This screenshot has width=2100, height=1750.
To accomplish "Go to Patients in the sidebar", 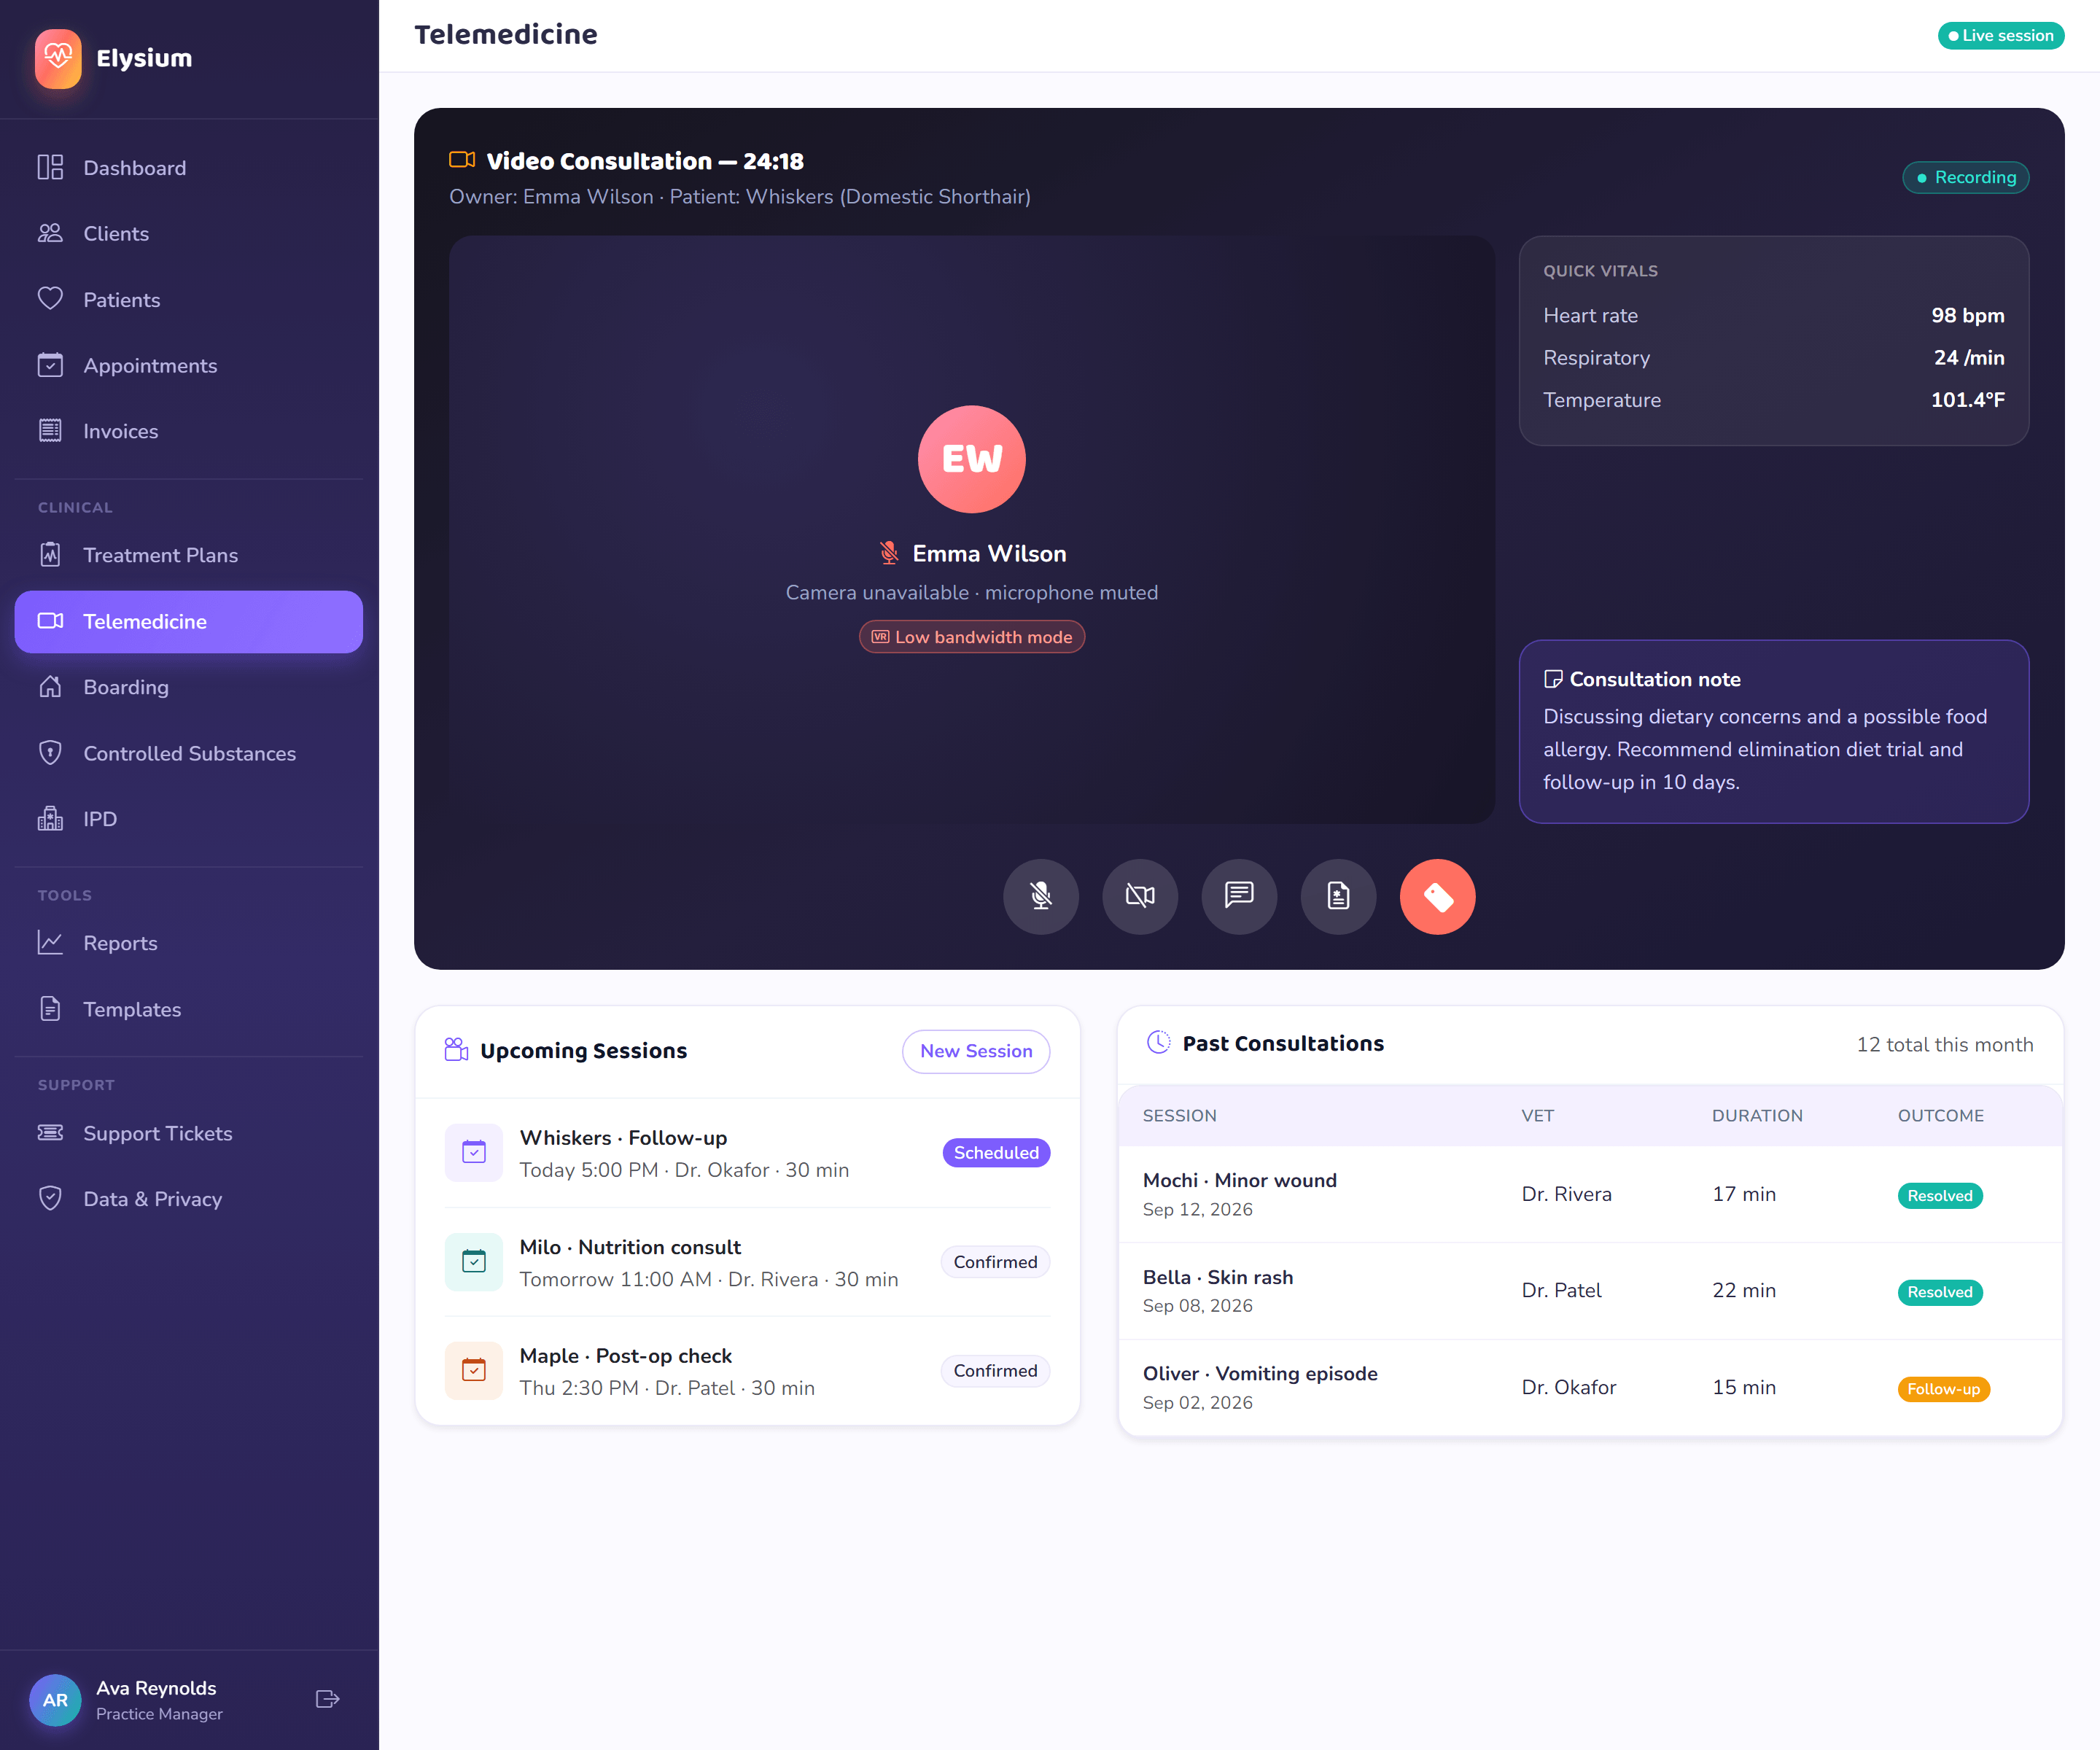I will [189, 299].
